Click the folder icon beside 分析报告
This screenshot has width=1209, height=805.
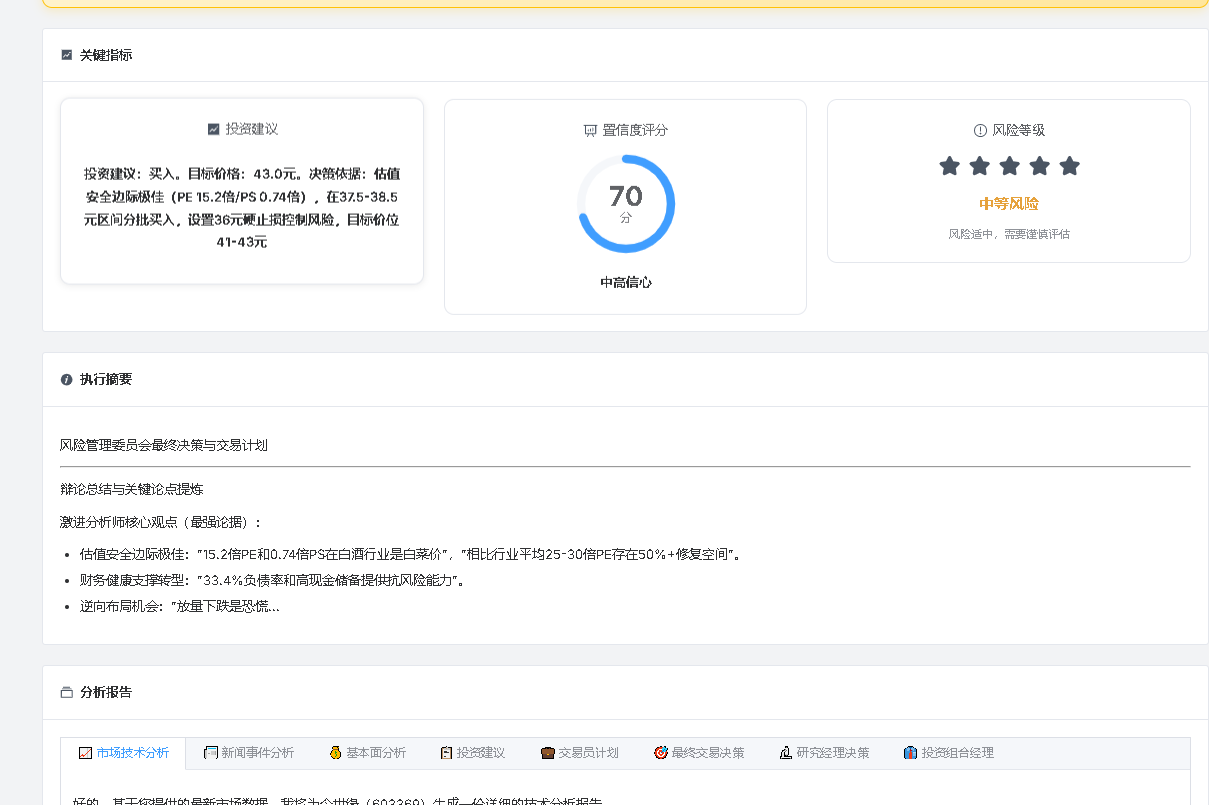click(67, 692)
